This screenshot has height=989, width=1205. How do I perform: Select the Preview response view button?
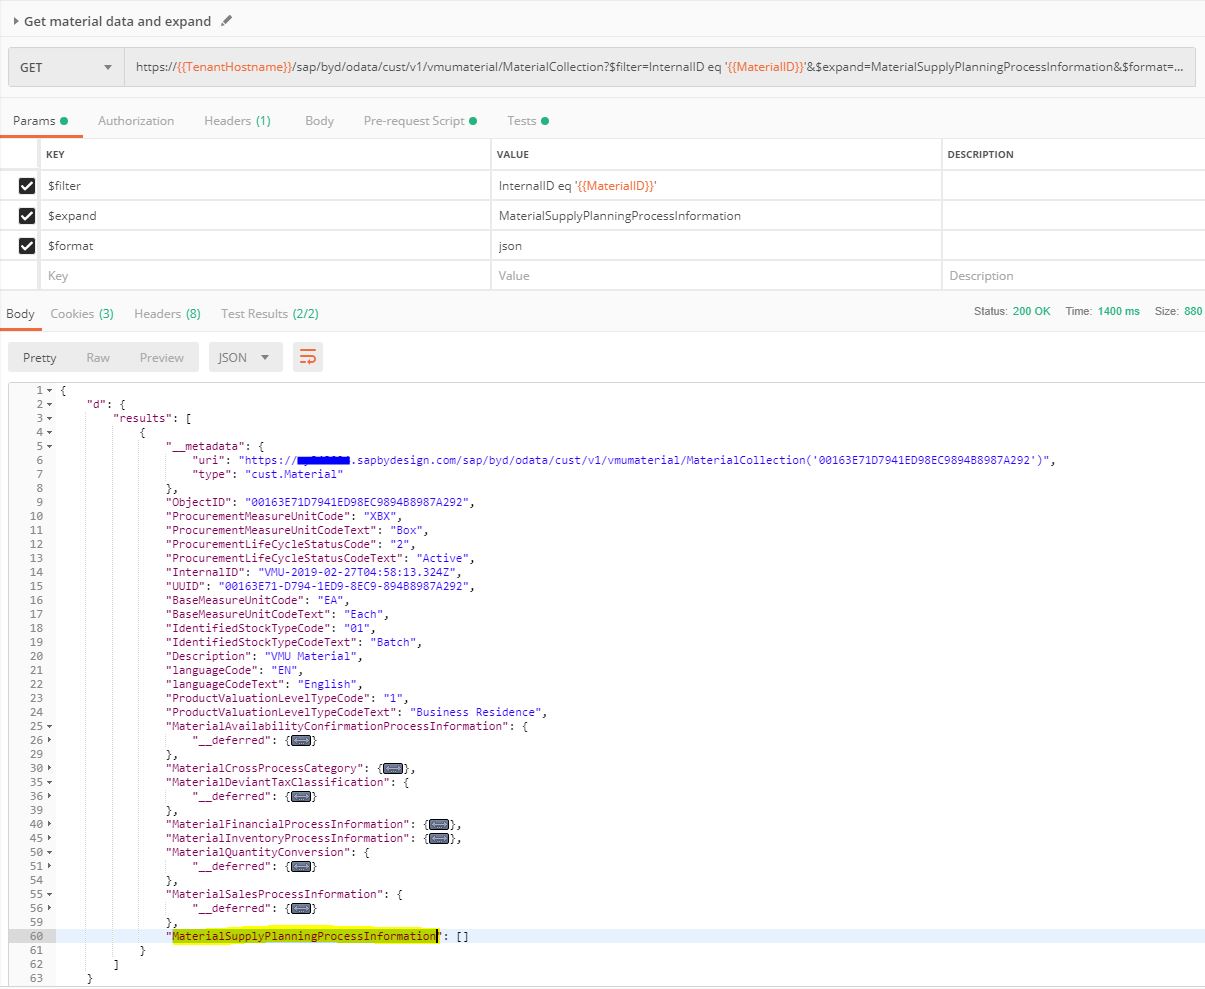coord(161,357)
